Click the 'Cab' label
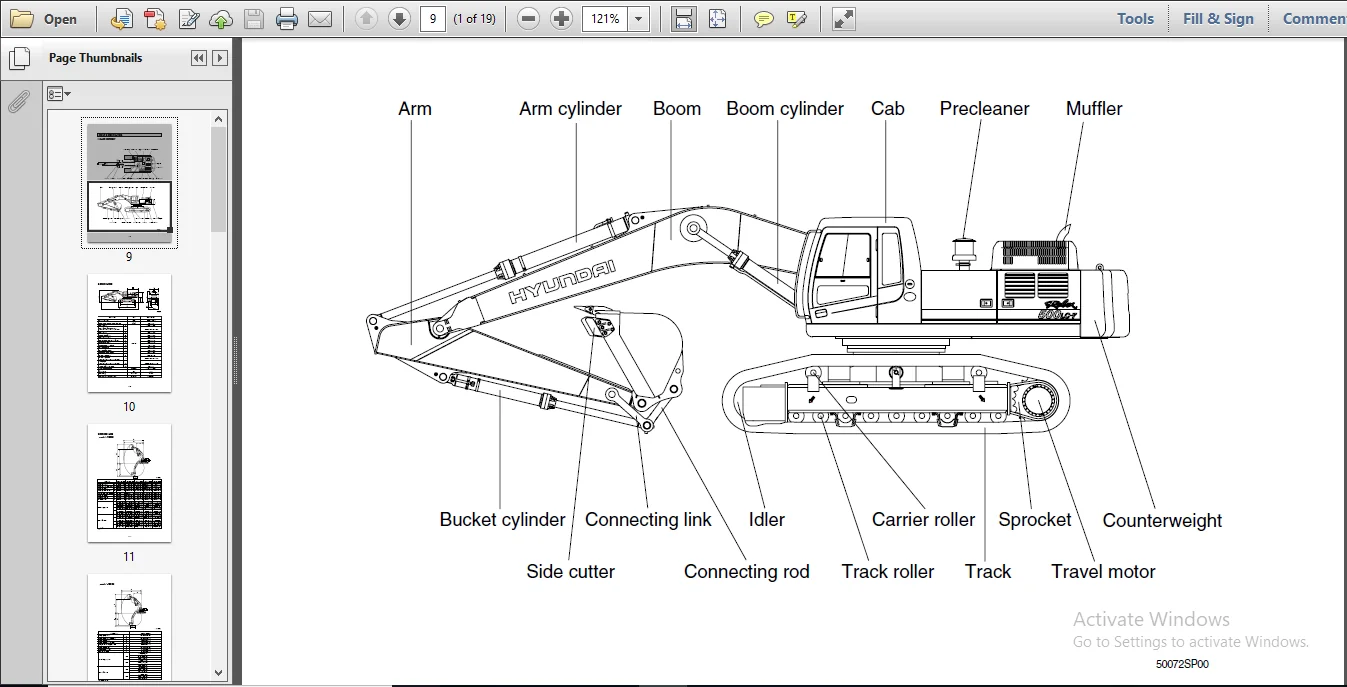 click(x=887, y=109)
